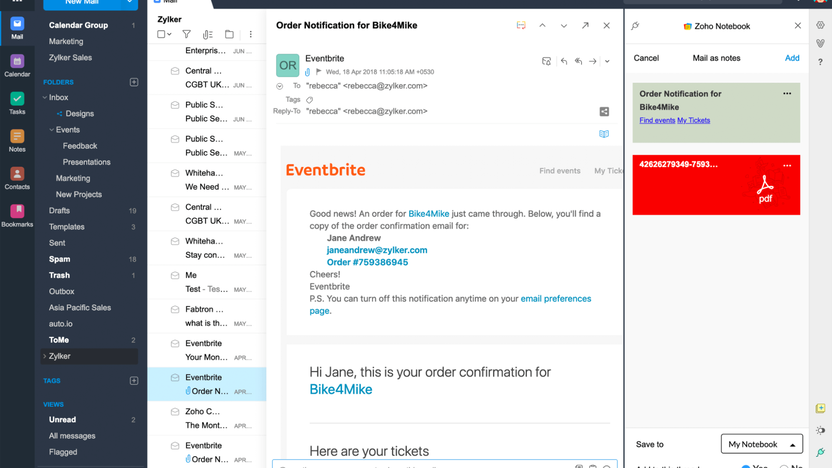The width and height of the screenshot is (832, 468).
Task: Open the sort options icon in list toolbar
Action: [207, 34]
